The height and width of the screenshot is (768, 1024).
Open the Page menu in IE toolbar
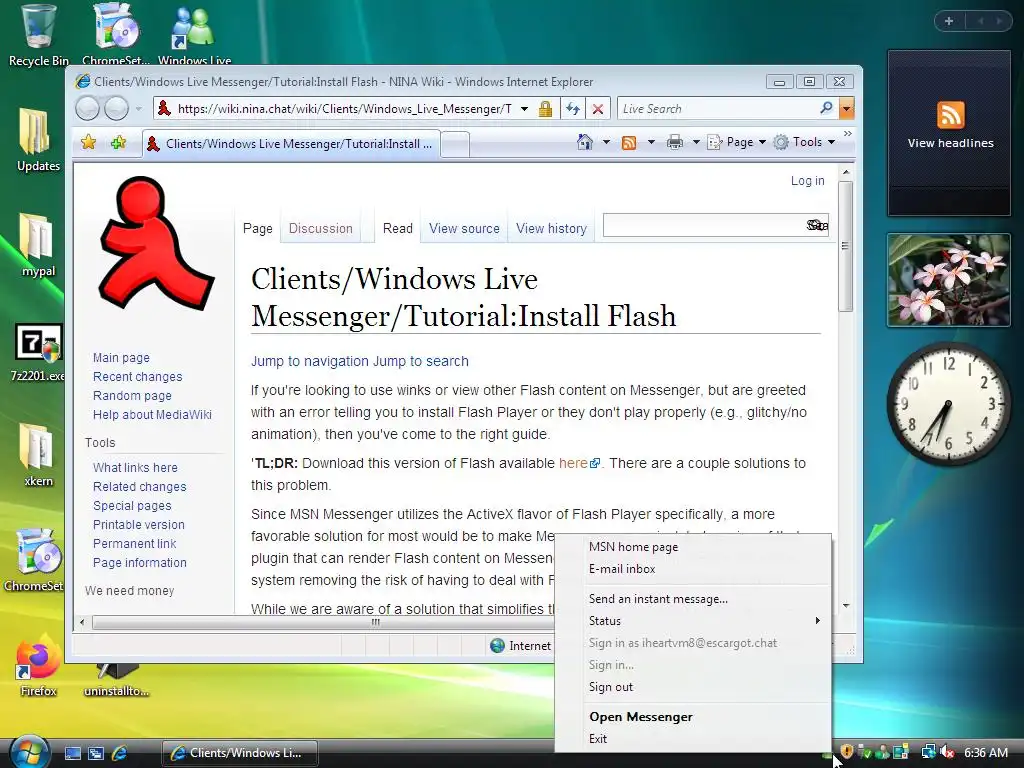(737, 142)
